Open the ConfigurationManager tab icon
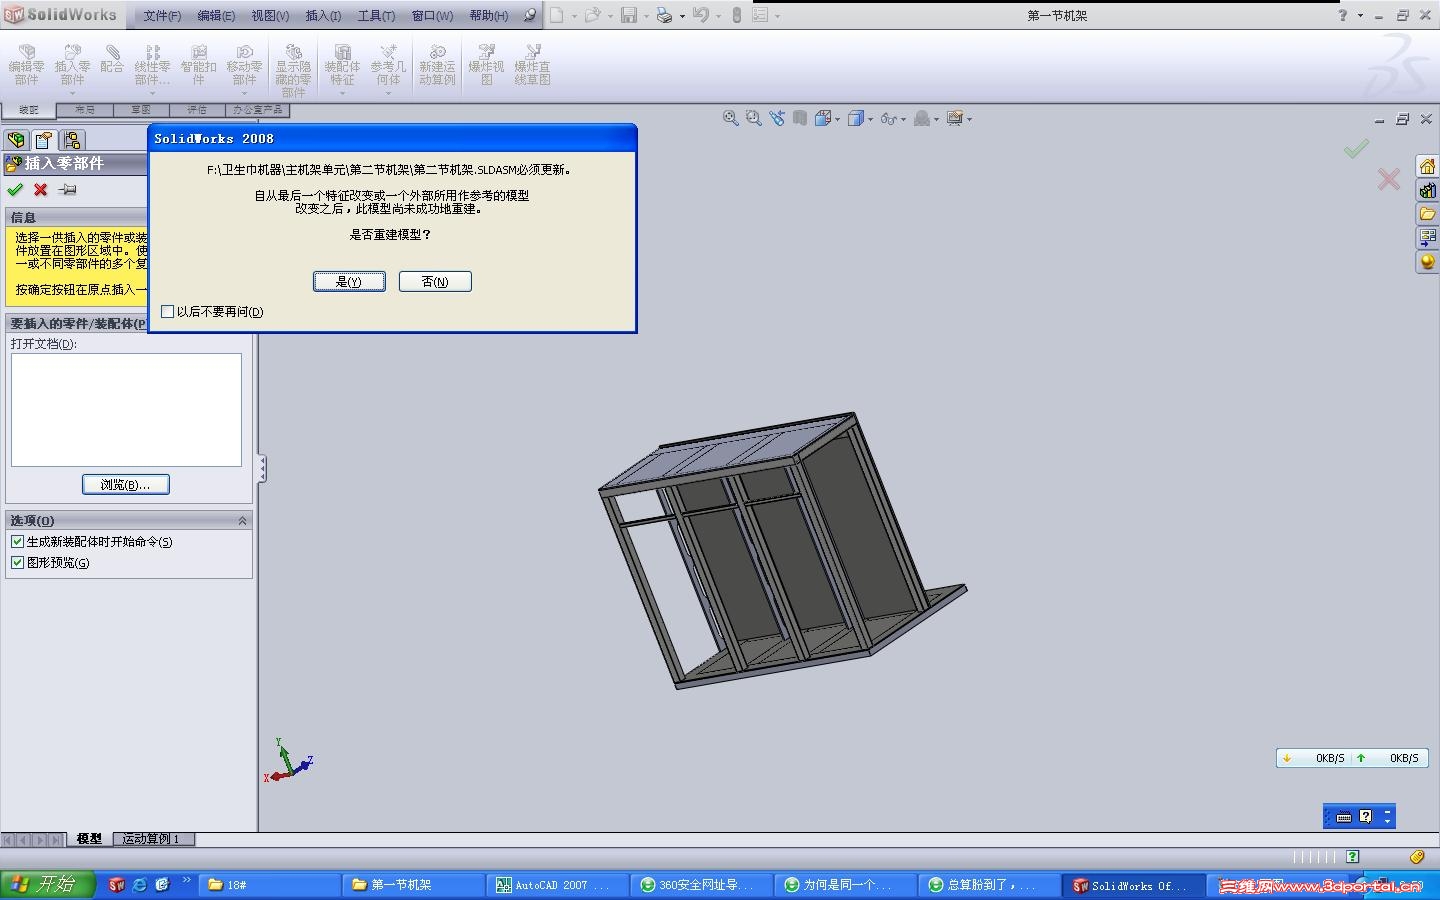 (x=72, y=140)
